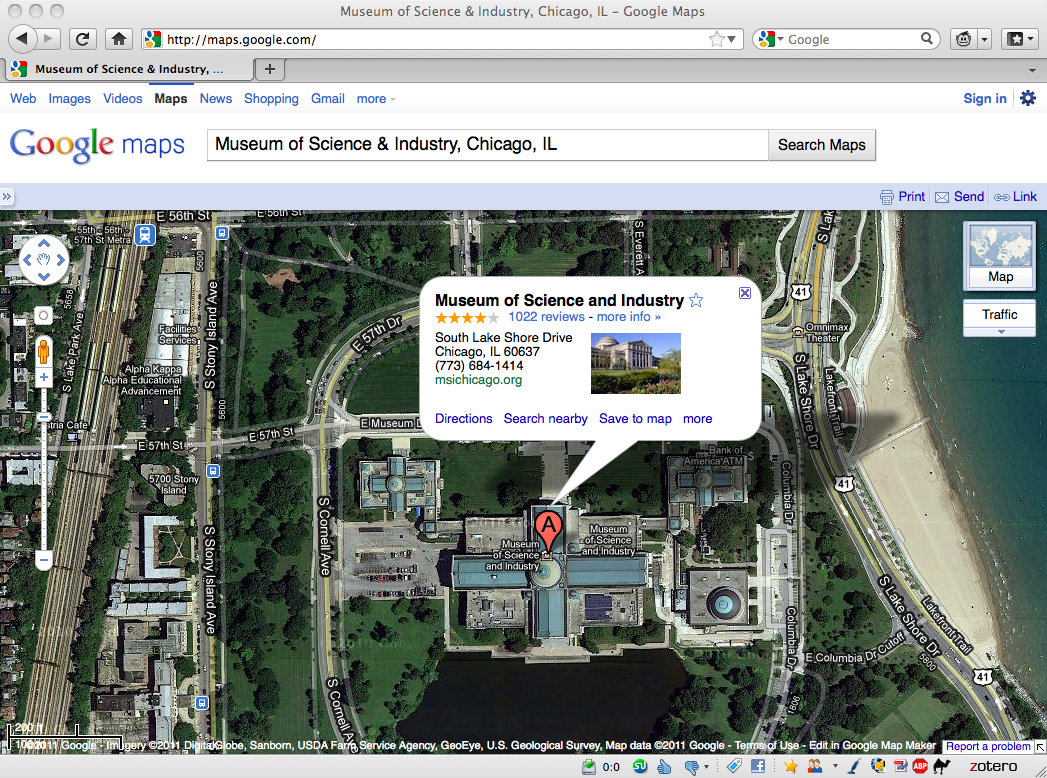Click Search nearby in the info bubble
Image resolution: width=1047 pixels, height=778 pixels.
[x=546, y=419]
